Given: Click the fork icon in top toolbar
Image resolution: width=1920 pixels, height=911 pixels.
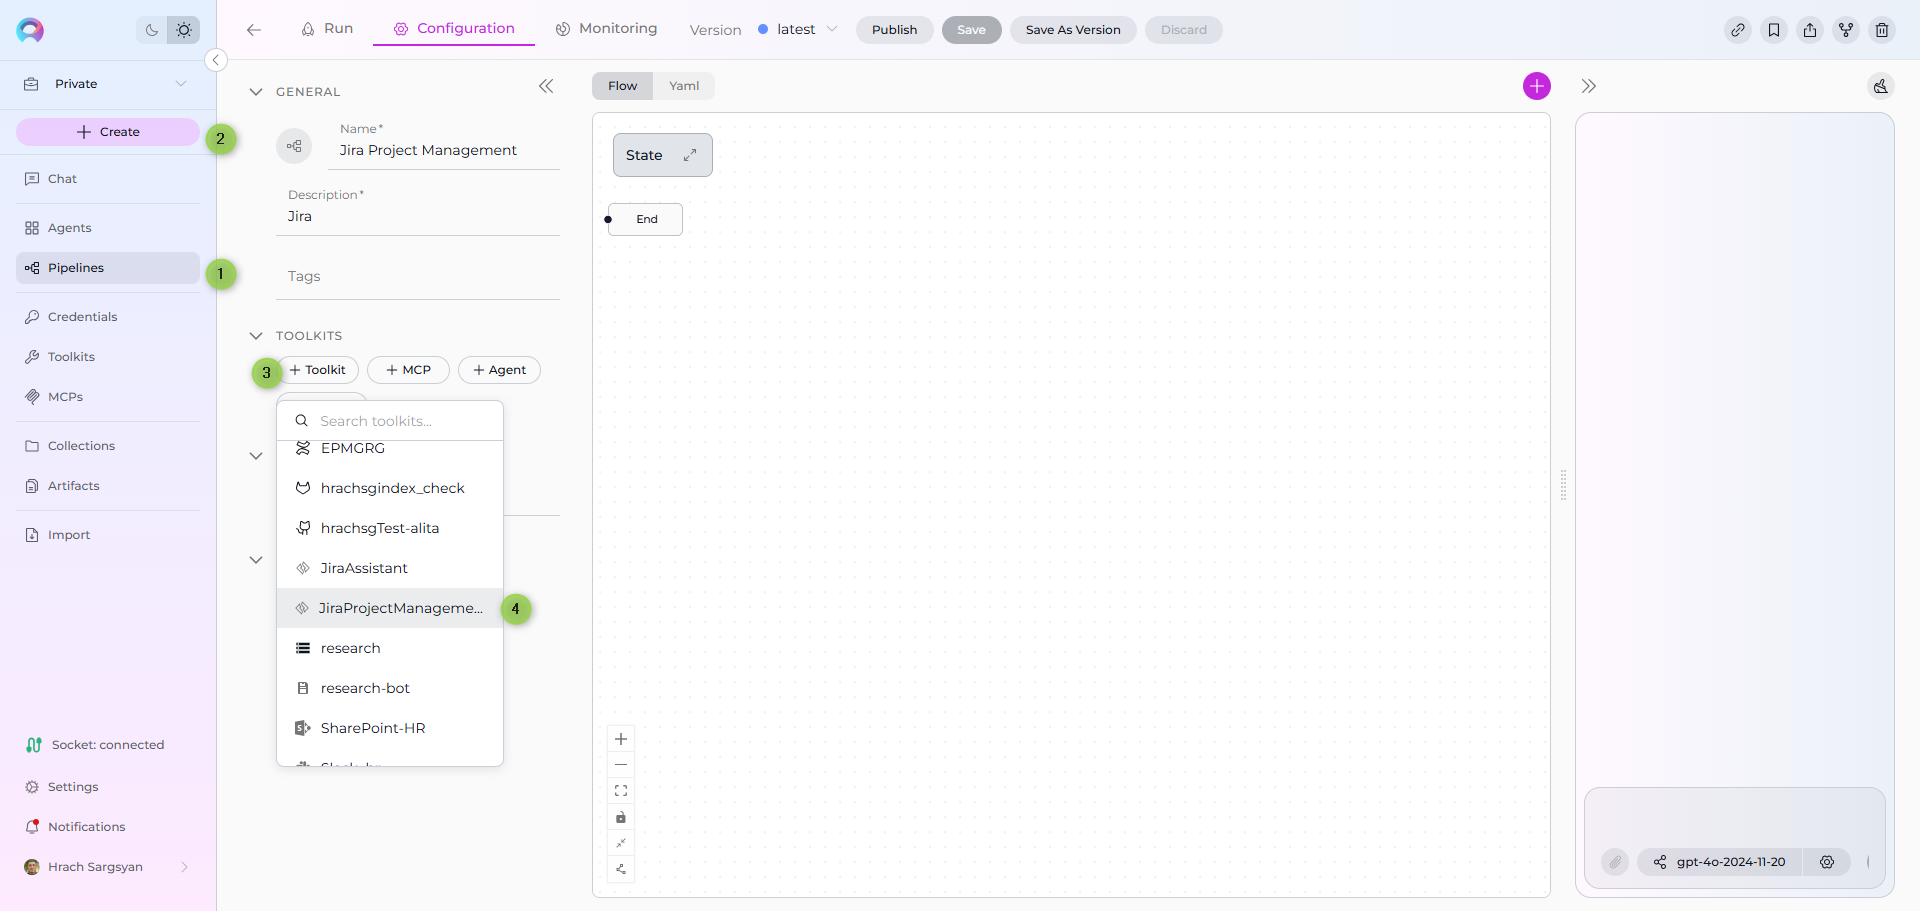Looking at the screenshot, I should [1845, 30].
